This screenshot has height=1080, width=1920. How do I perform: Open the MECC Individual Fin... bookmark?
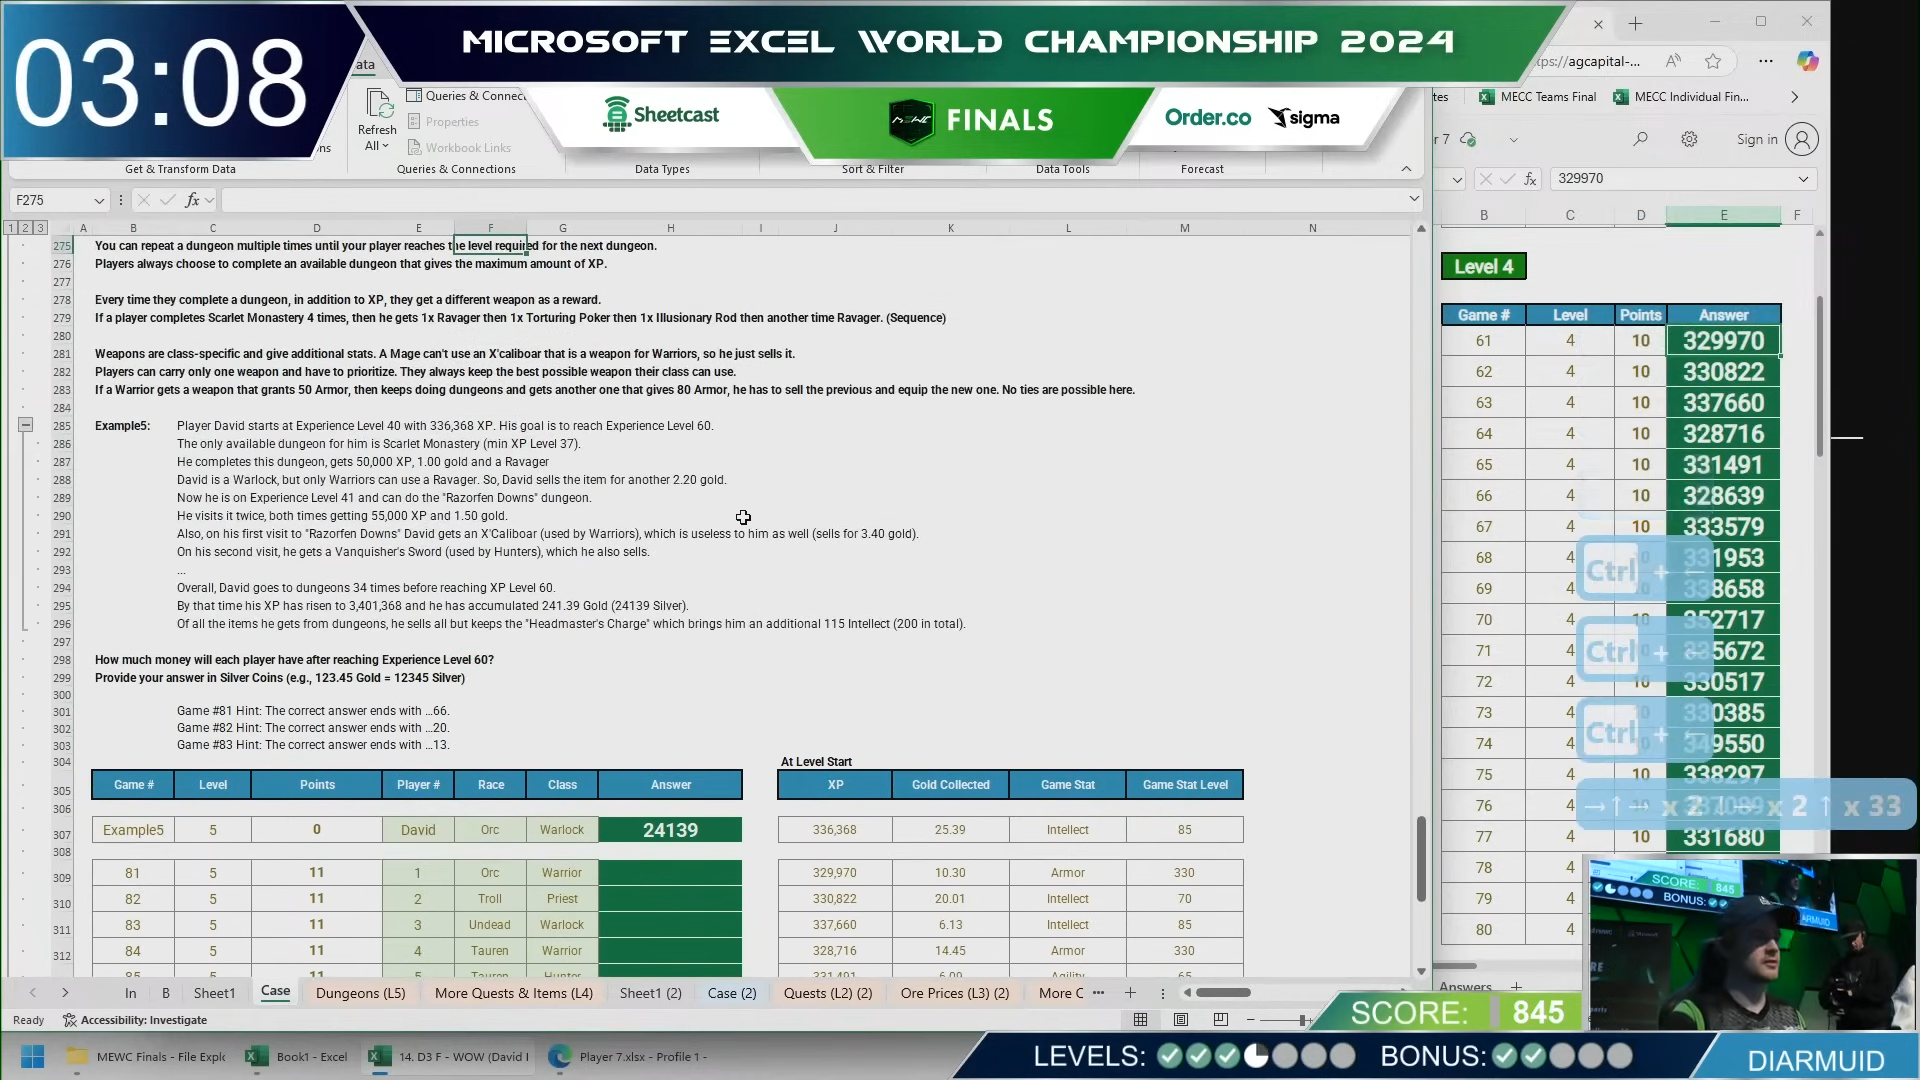click(1680, 97)
